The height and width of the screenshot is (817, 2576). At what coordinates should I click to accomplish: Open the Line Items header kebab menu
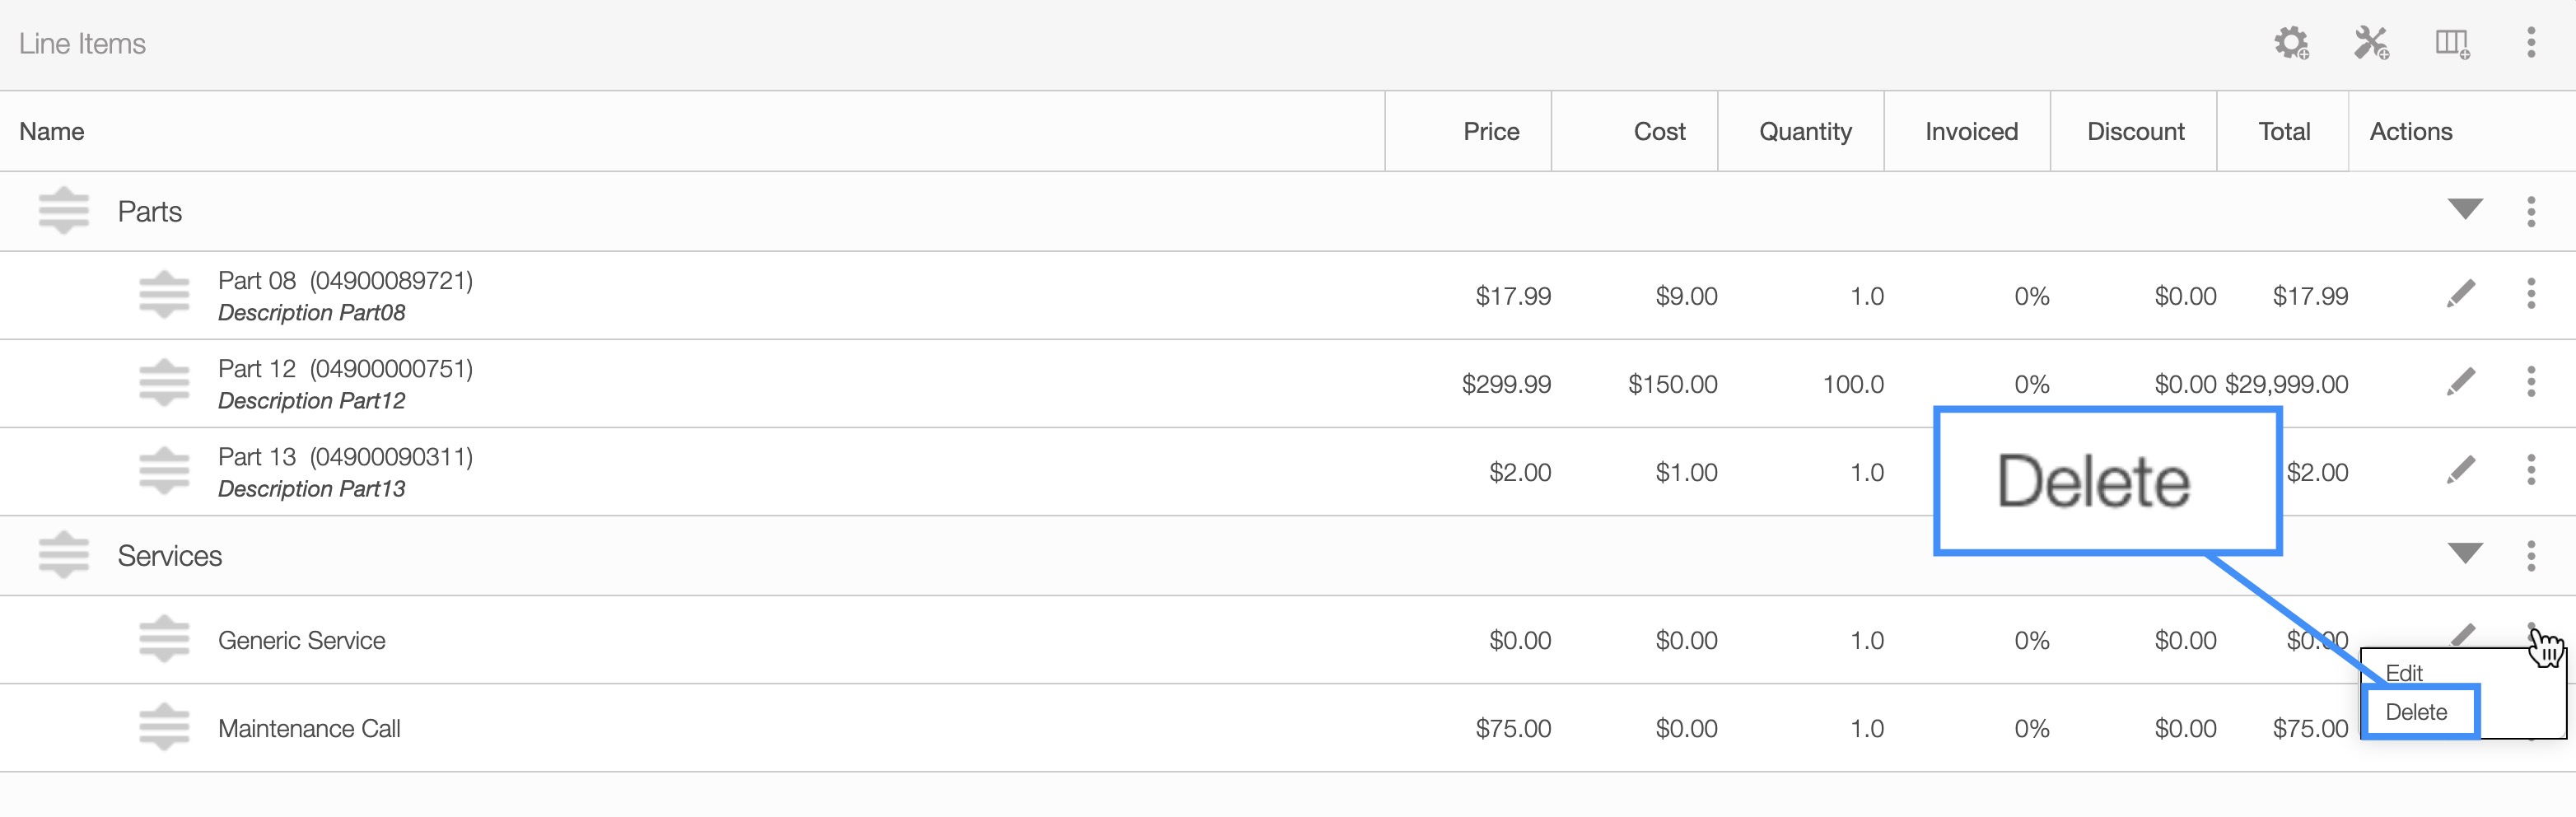tap(2531, 43)
